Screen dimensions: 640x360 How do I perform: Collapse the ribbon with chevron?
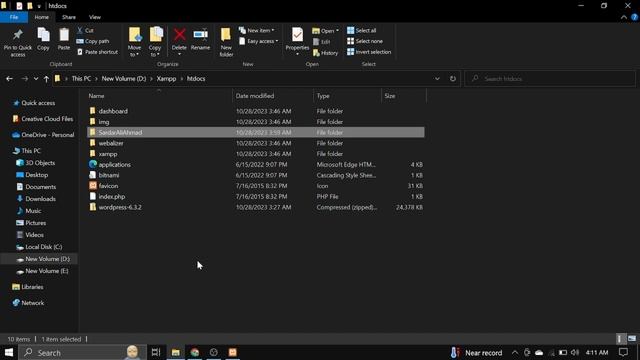point(623,17)
